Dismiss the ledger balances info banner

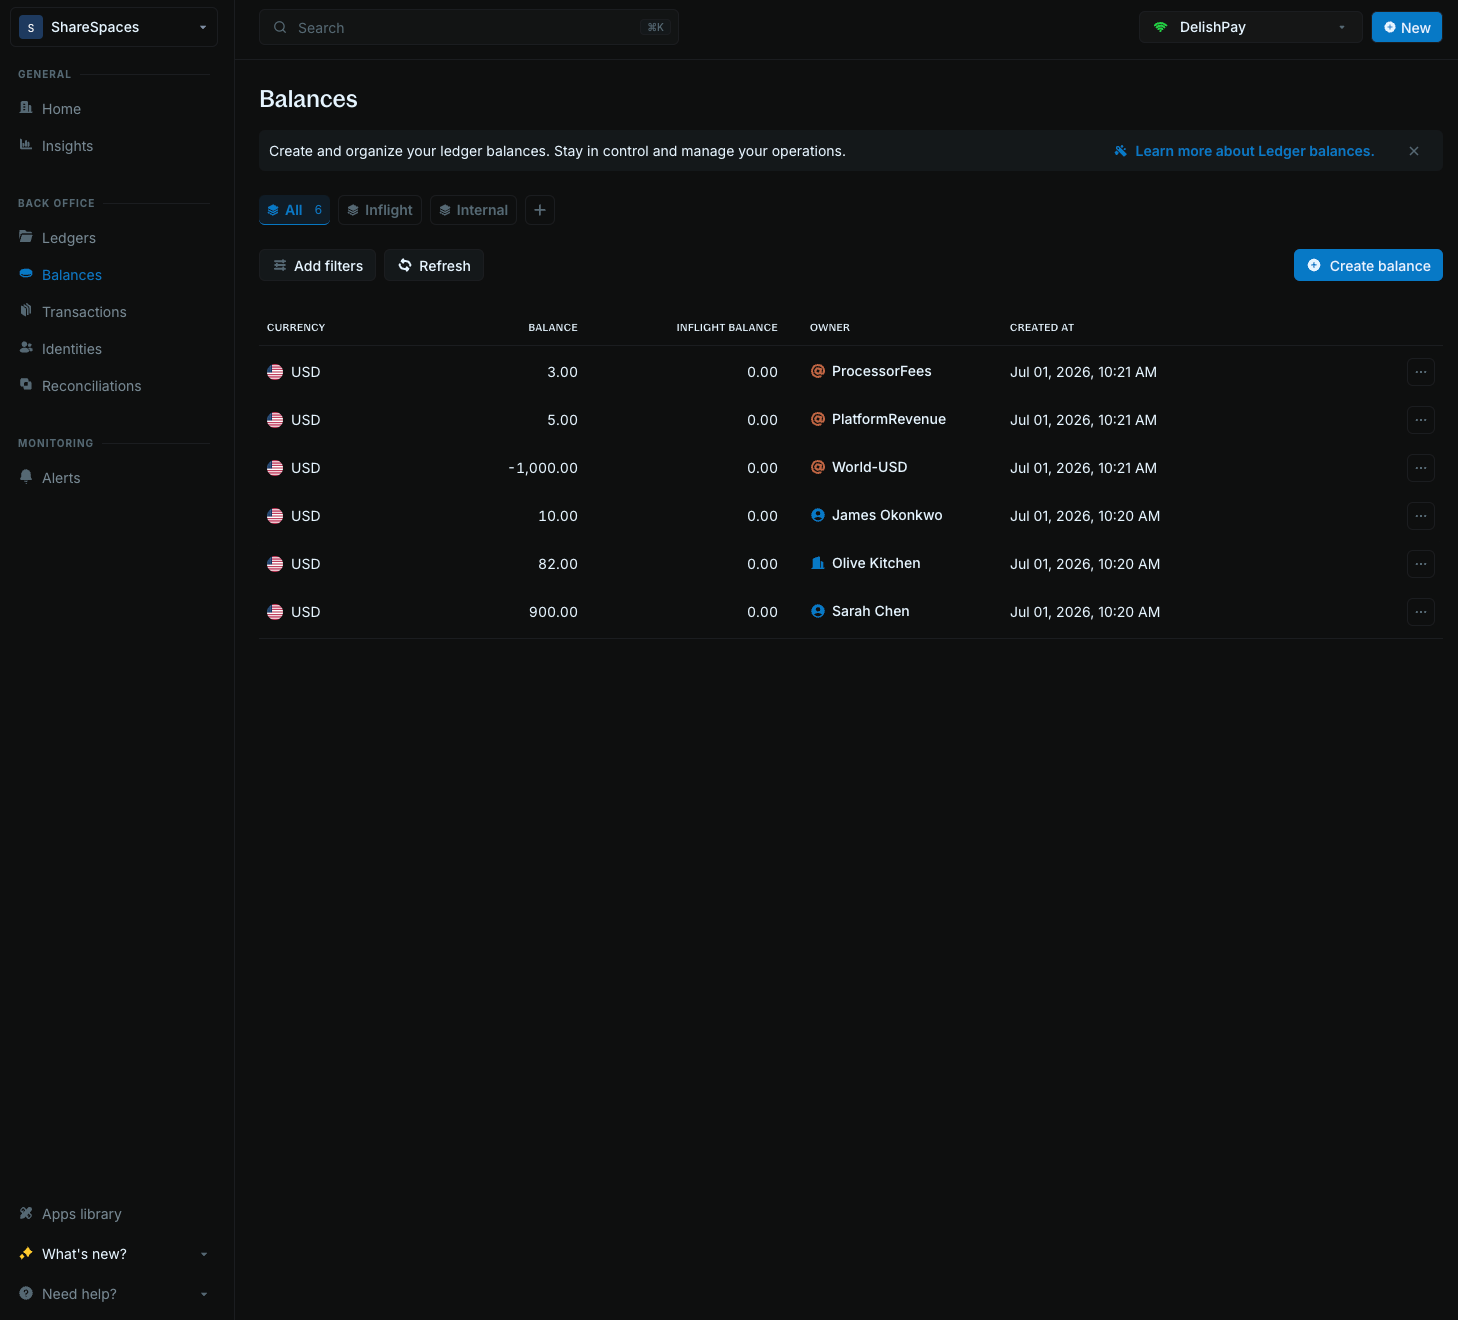coord(1414,151)
